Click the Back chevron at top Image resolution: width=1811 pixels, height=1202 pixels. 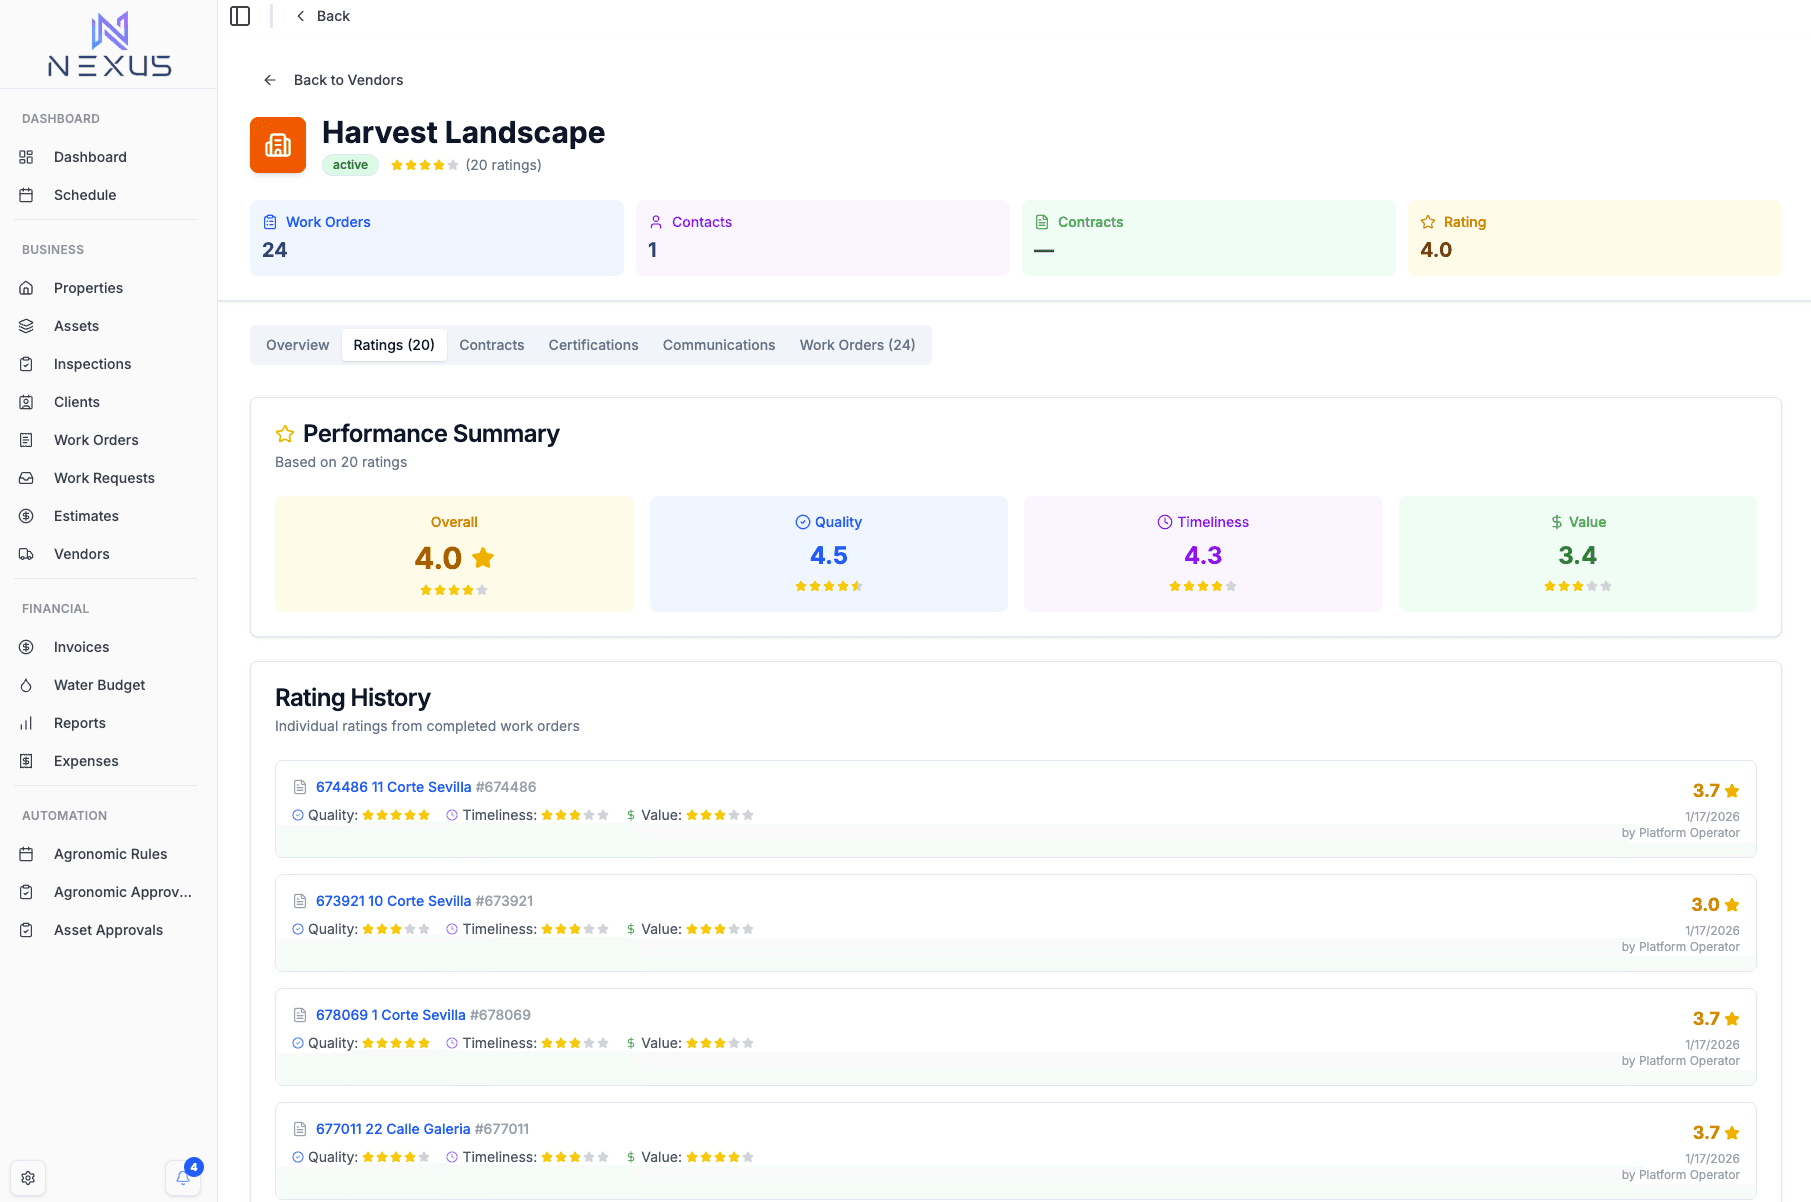301,16
